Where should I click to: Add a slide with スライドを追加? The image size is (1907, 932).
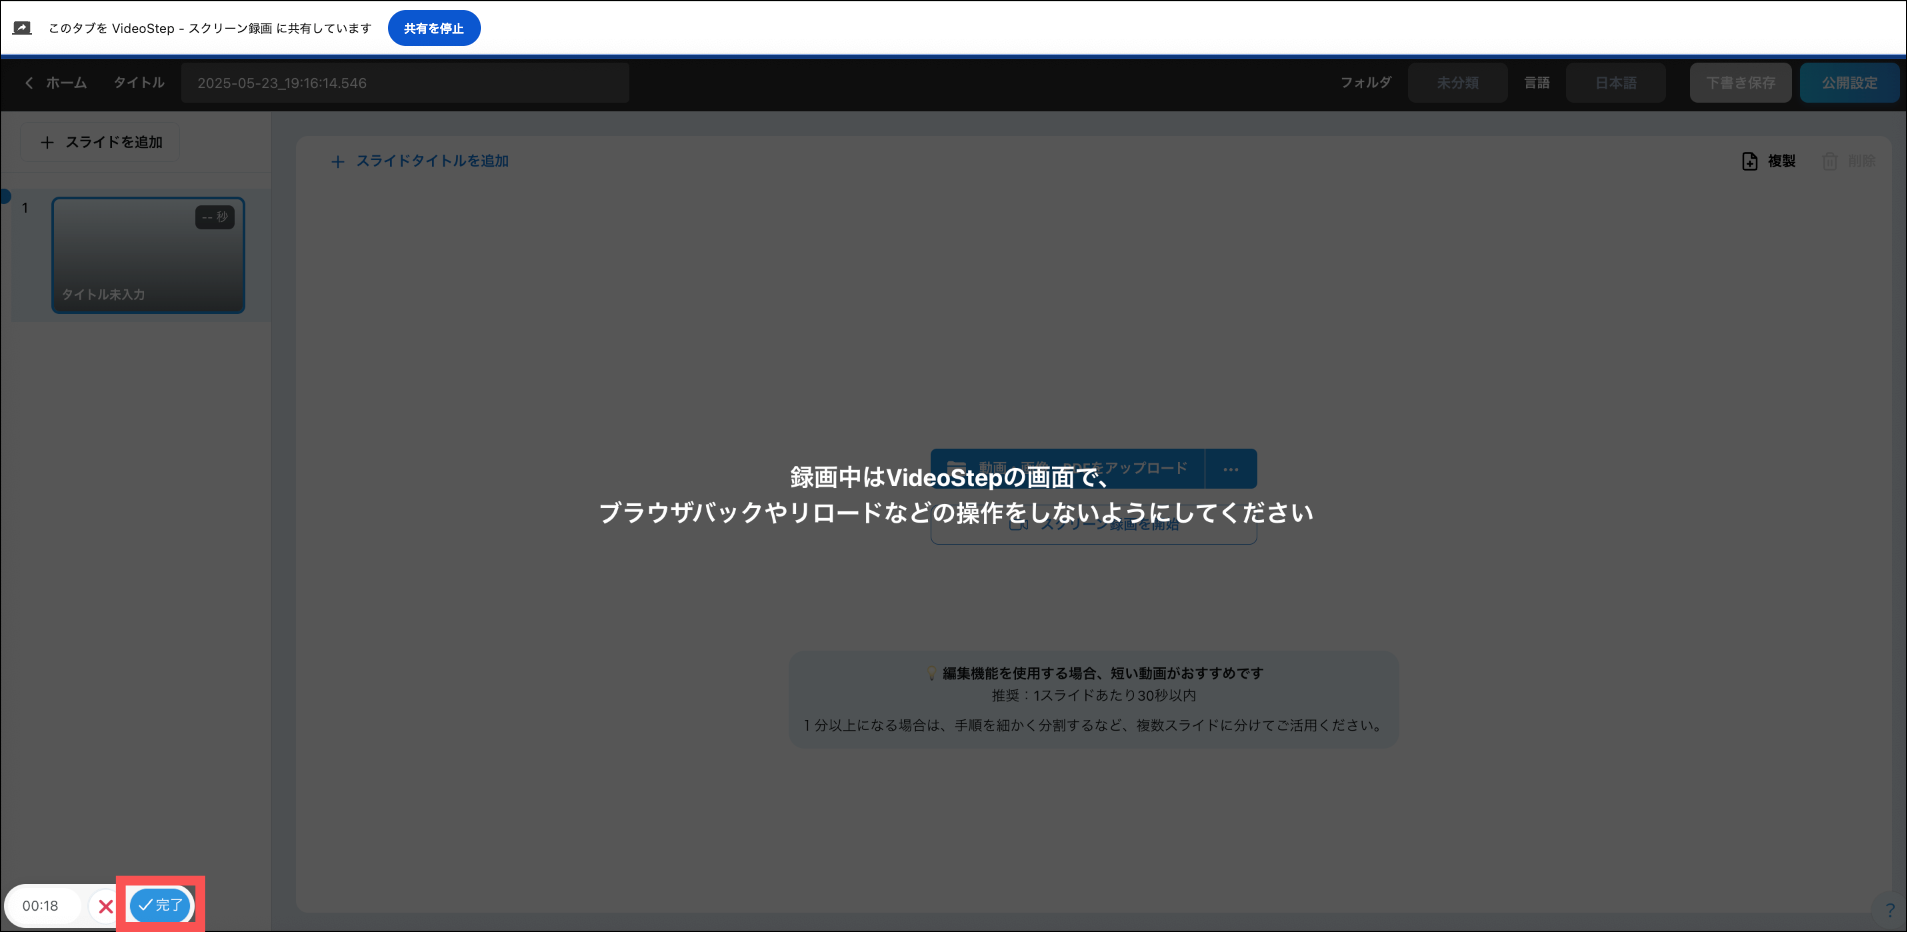click(x=100, y=142)
